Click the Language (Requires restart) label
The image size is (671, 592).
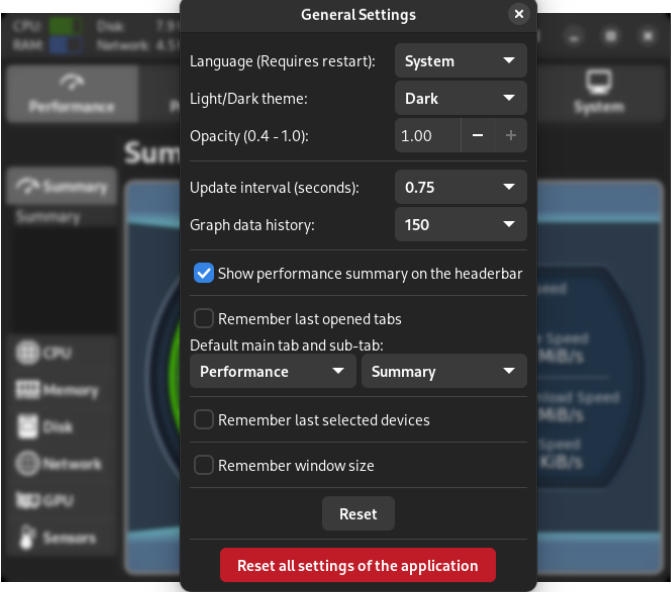click(x=282, y=61)
